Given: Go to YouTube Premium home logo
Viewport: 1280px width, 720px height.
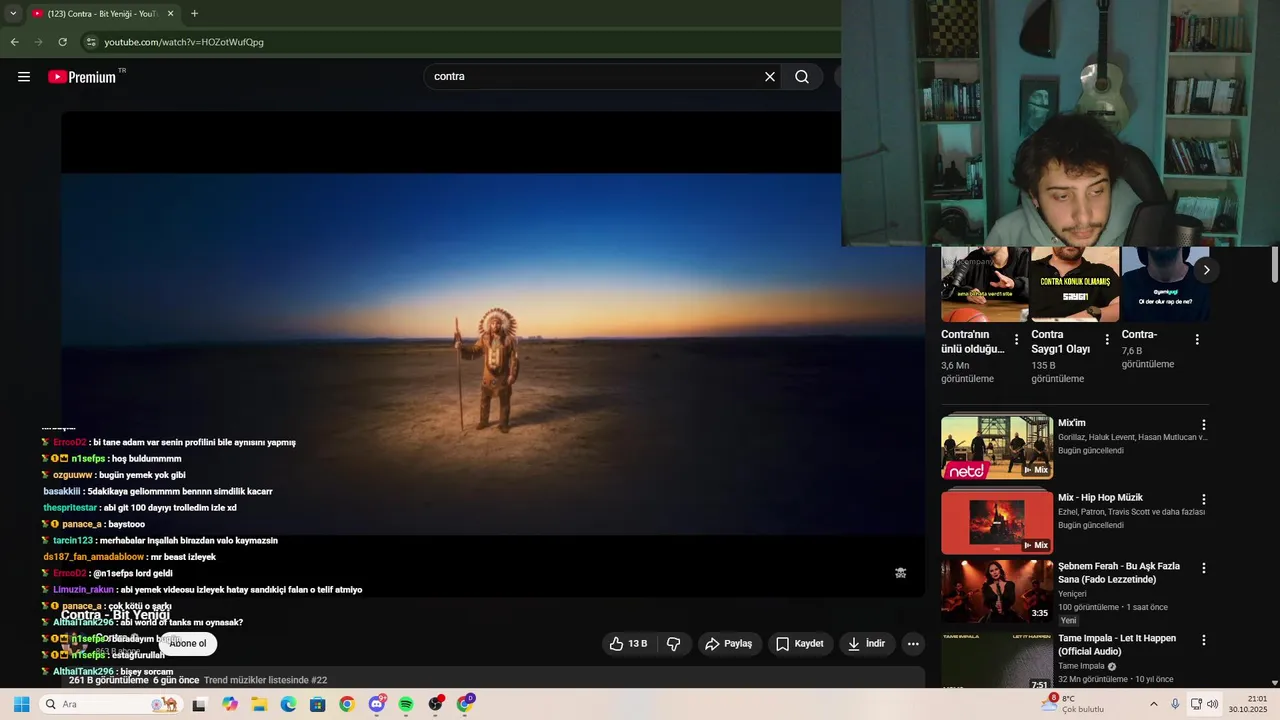Looking at the screenshot, I should 82,77.
